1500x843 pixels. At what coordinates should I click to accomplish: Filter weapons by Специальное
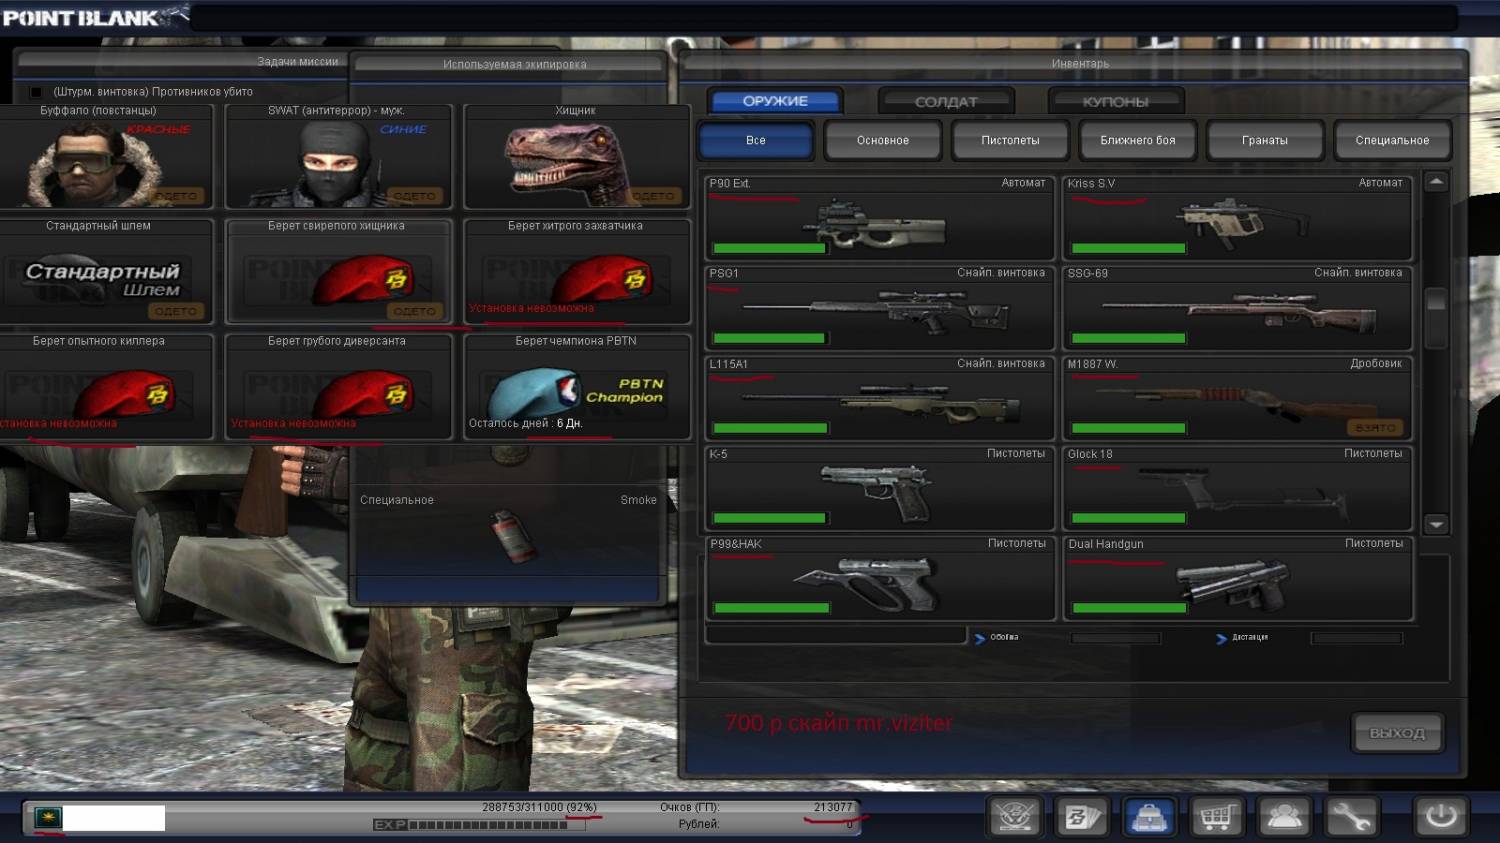[x=1392, y=140]
